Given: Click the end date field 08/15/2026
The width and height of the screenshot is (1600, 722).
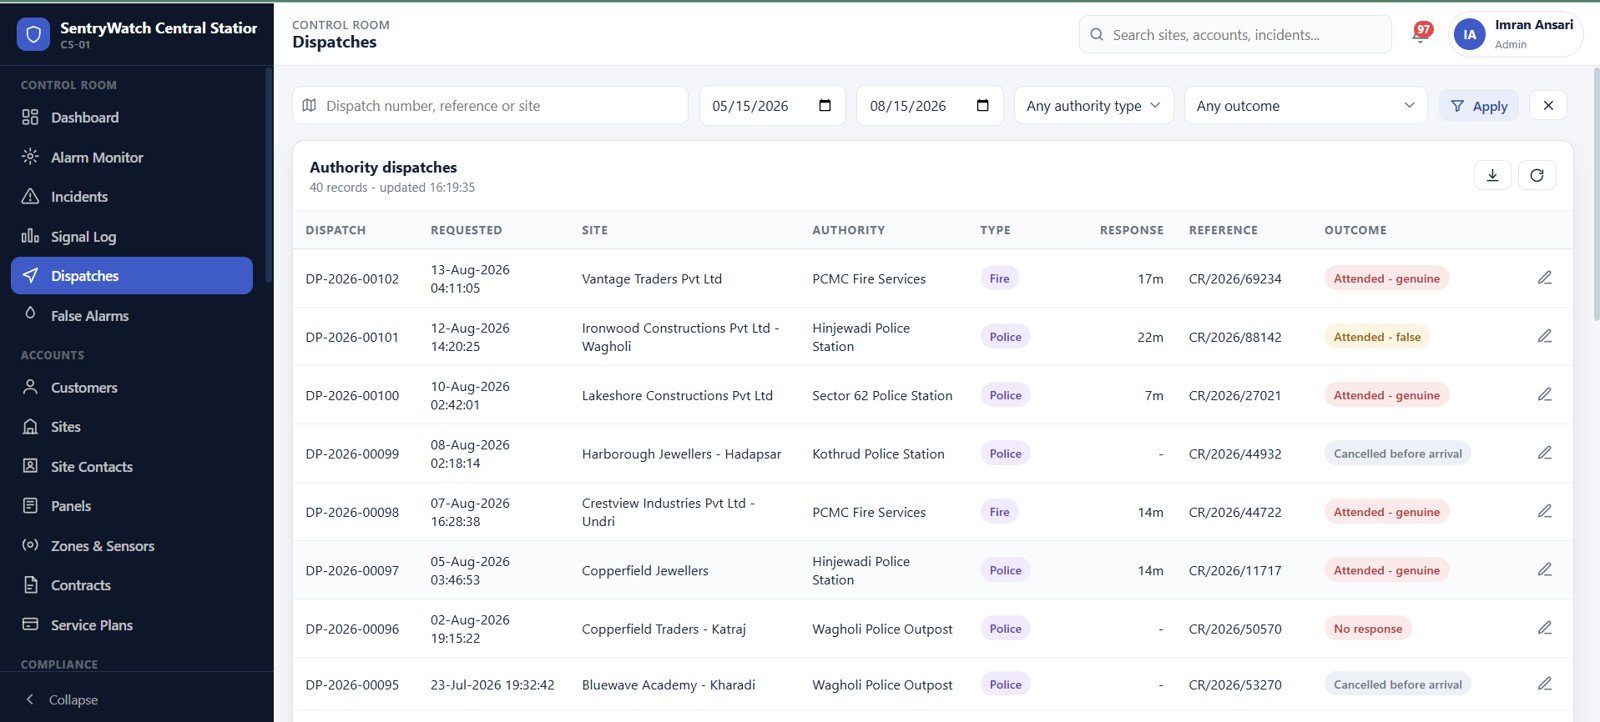Looking at the screenshot, I should coord(930,105).
